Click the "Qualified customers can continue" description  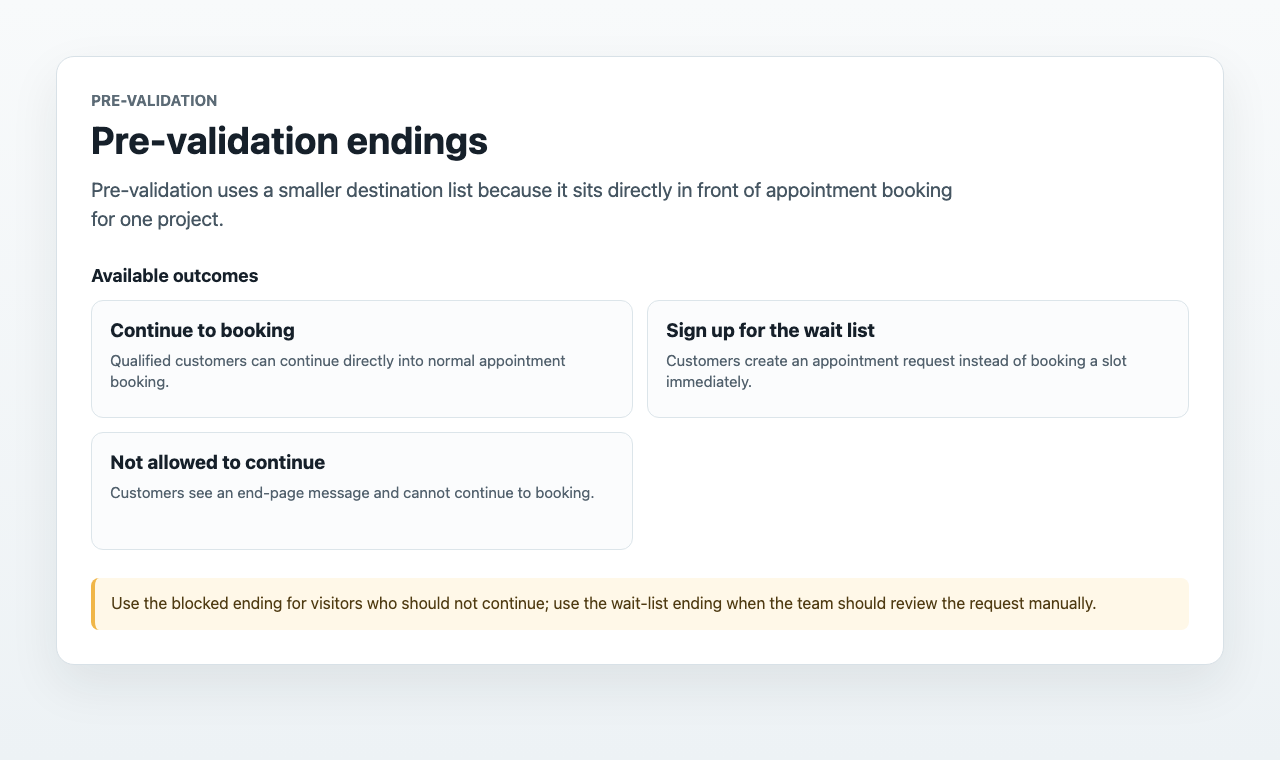pyautogui.click(x=338, y=371)
